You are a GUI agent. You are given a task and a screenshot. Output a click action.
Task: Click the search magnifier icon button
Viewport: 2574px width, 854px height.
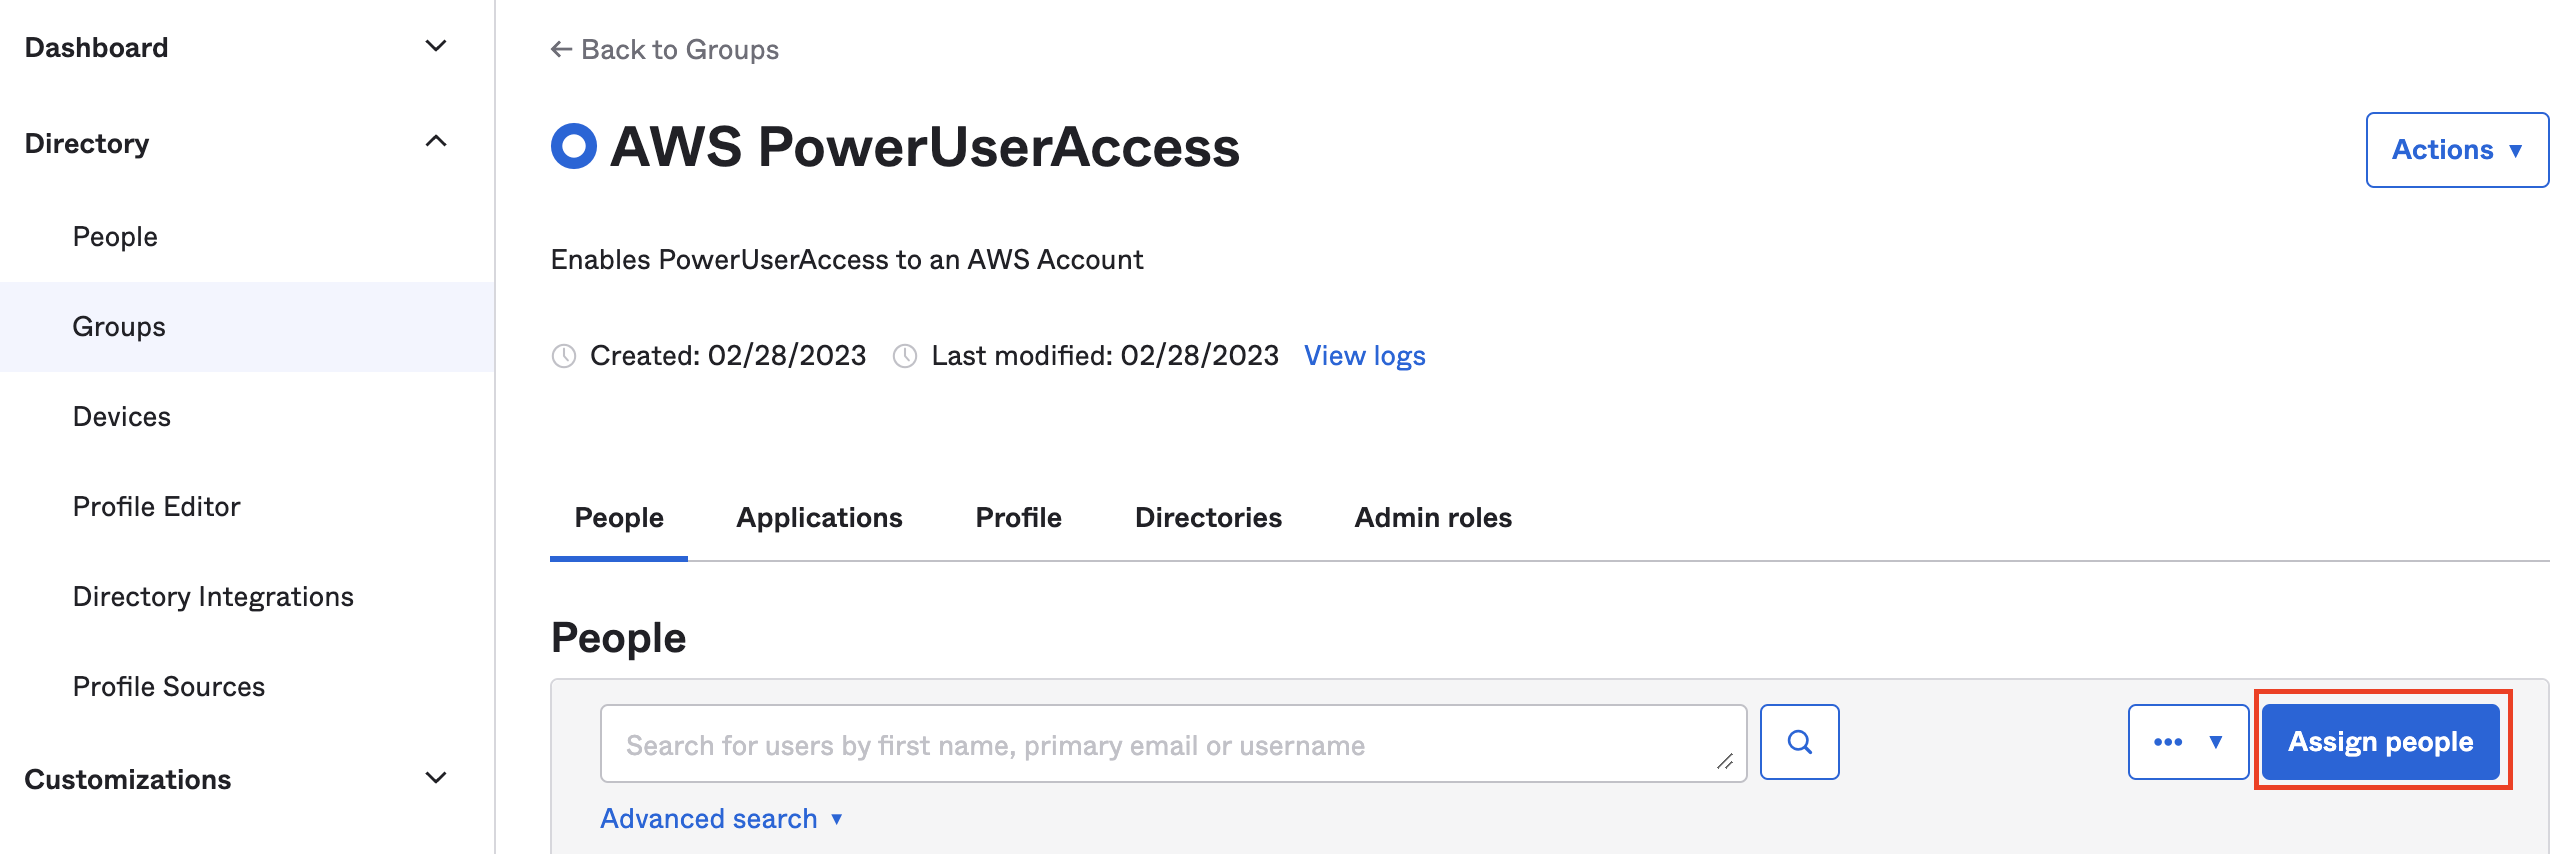[1799, 742]
